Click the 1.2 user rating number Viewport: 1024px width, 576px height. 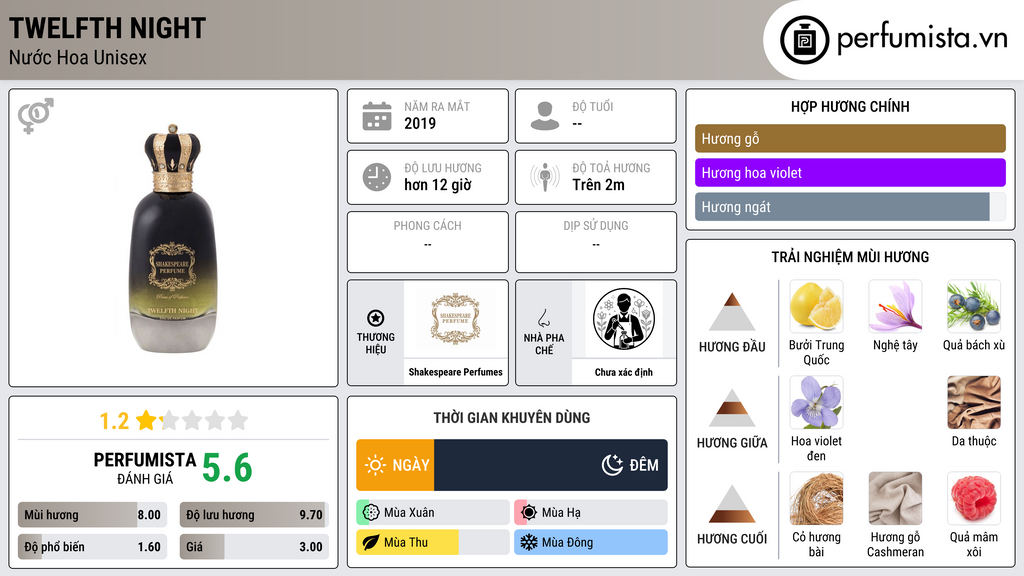pyautogui.click(x=114, y=421)
